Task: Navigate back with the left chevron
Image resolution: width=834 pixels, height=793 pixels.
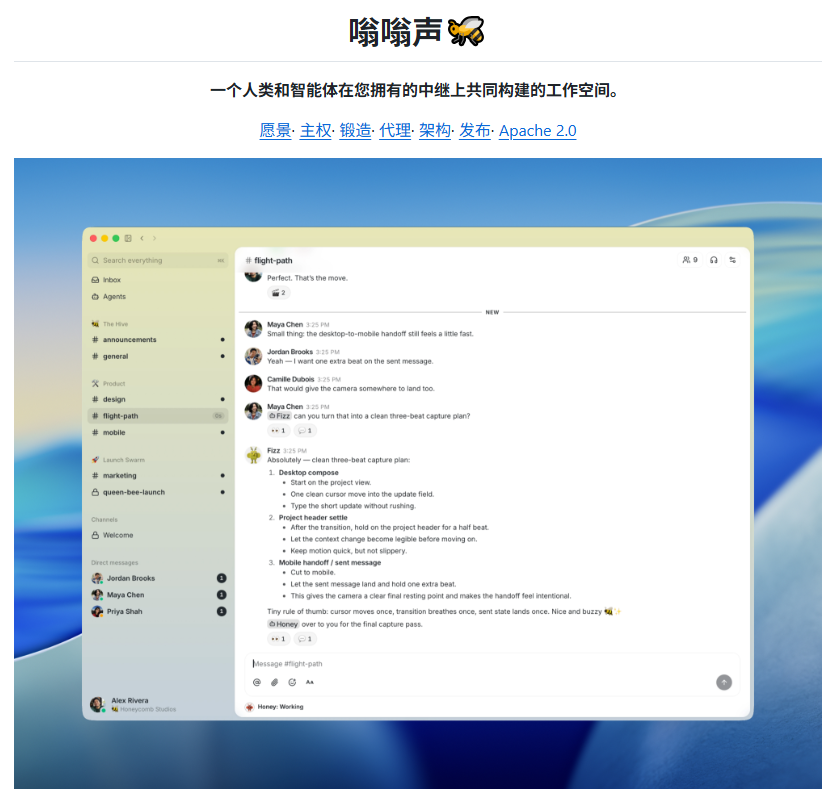Action: tap(142, 238)
